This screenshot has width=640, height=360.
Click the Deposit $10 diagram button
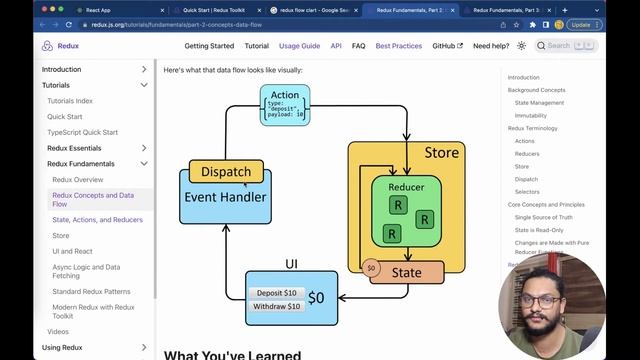[276, 293]
